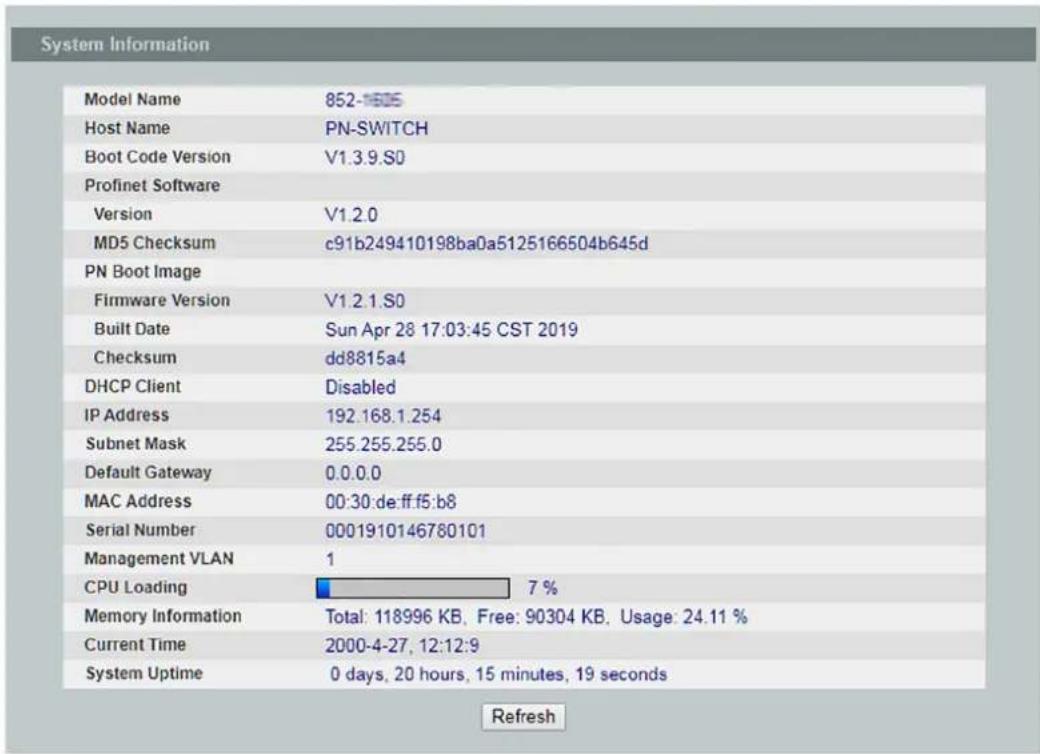This screenshot has height=754, width=1040.
Task: Click the Serial Number label
Action: coord(140,530)
